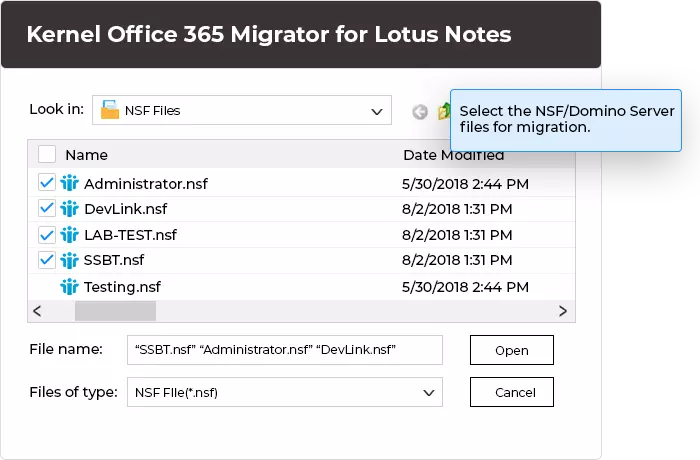Image resolution: width=700 pixels, height=460 pixels.
Task: Uncheck the DevLink.nsf checkbox
Action: point(46,208)
